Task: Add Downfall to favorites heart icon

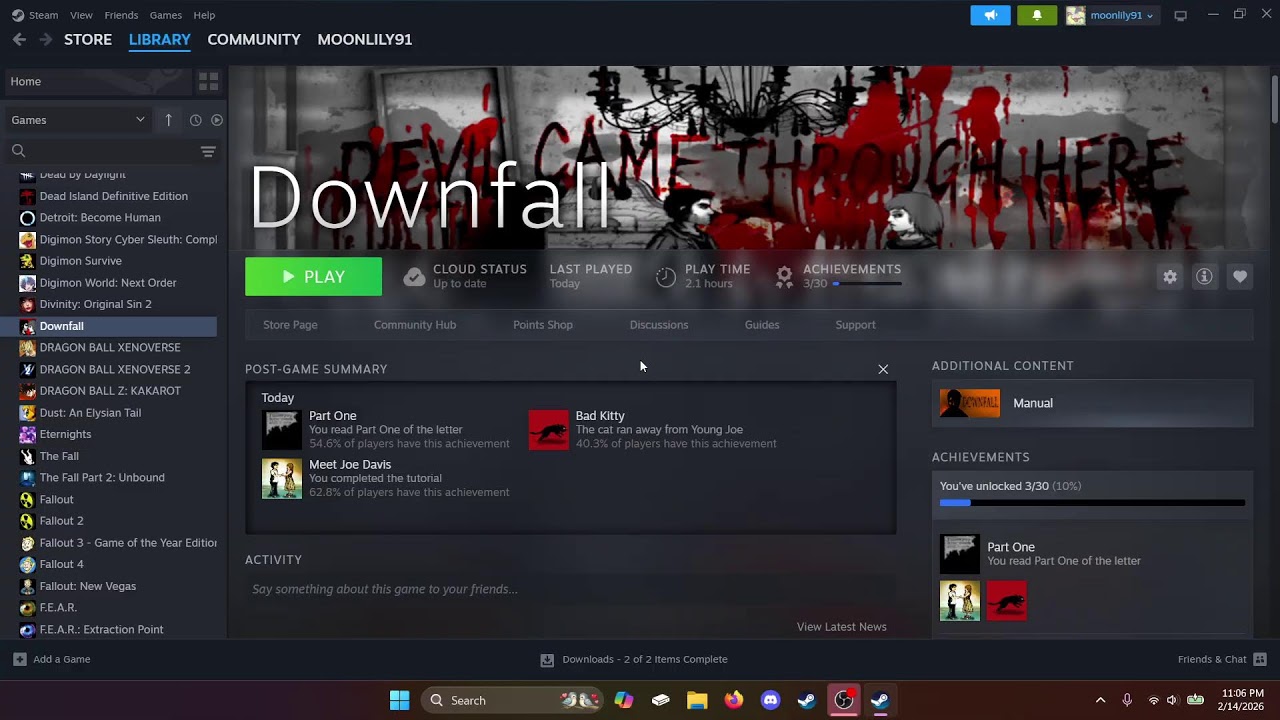Action: pos(1240,277)
